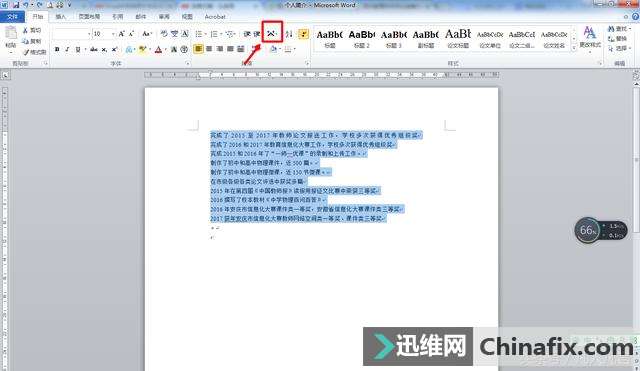Click the strikethrough button
The width and height of the screenshot is (640, 371).
[x=94, y=49]
